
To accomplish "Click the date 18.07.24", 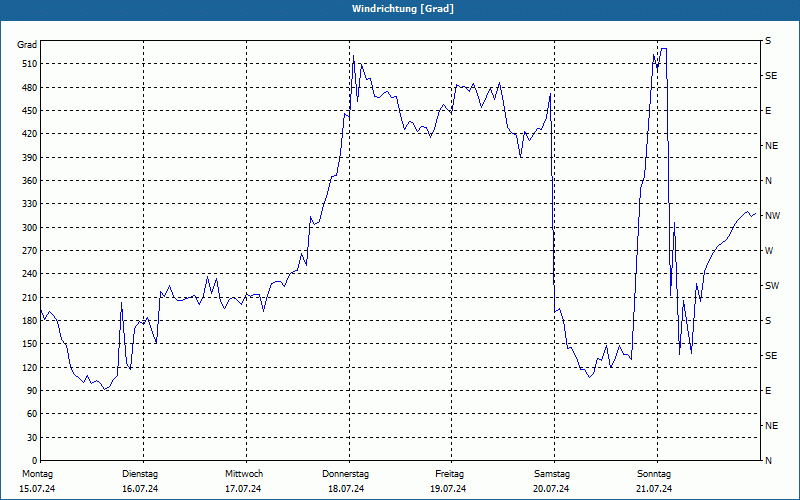I will coord(346,489).
